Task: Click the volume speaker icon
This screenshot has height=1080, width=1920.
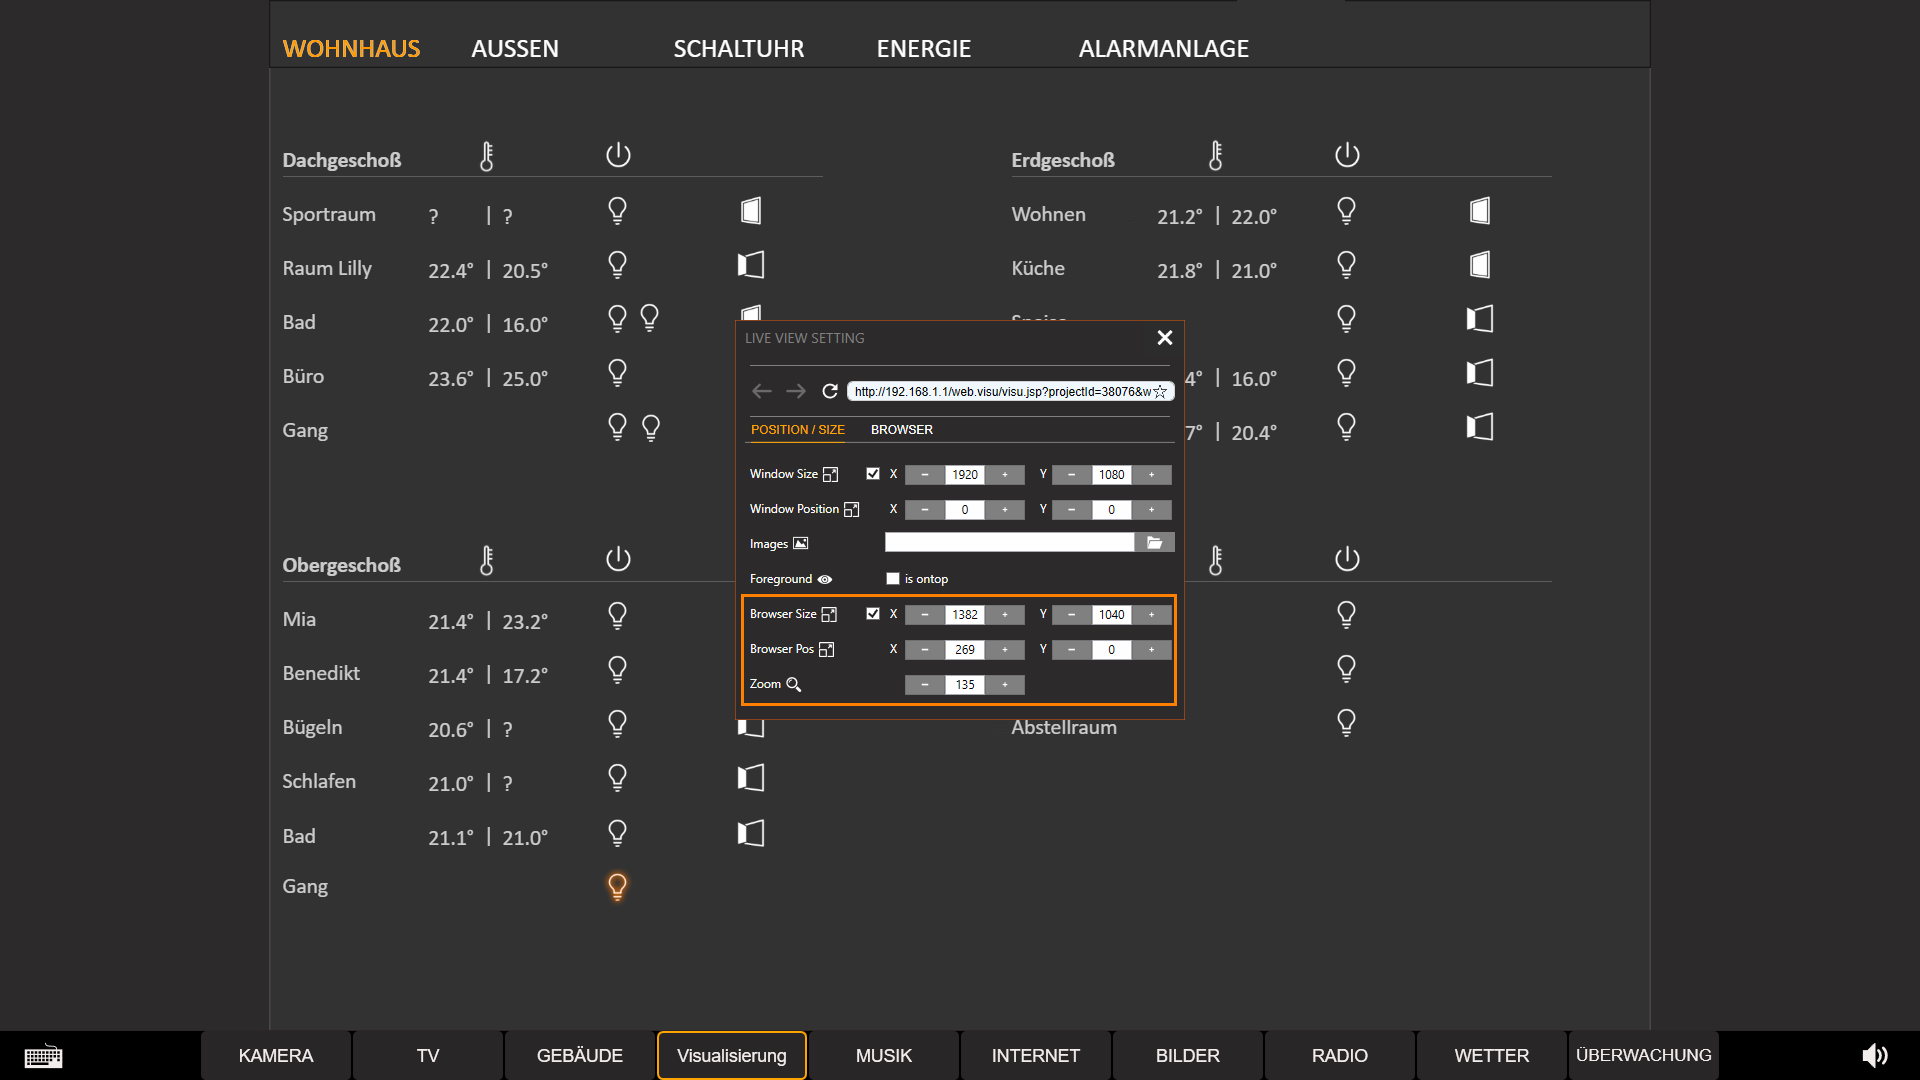Action: [x=1874, y=1055]
